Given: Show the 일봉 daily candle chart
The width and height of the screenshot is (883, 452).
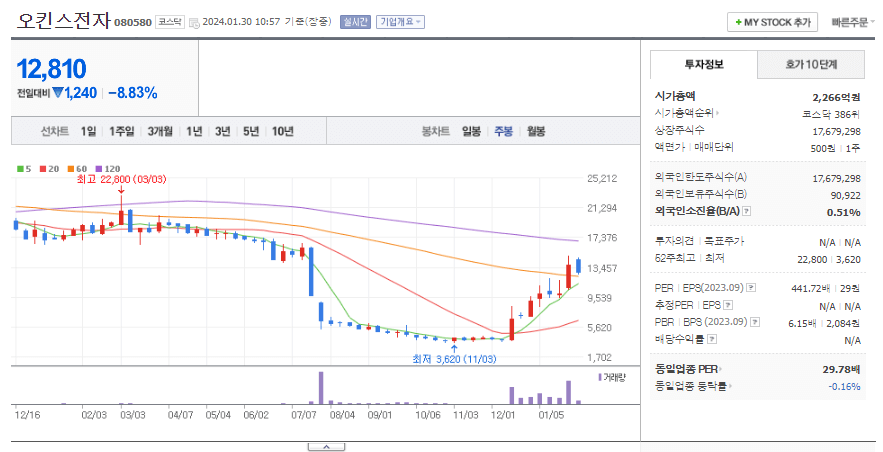Looking at the screenshot, I should click(471, 132).
